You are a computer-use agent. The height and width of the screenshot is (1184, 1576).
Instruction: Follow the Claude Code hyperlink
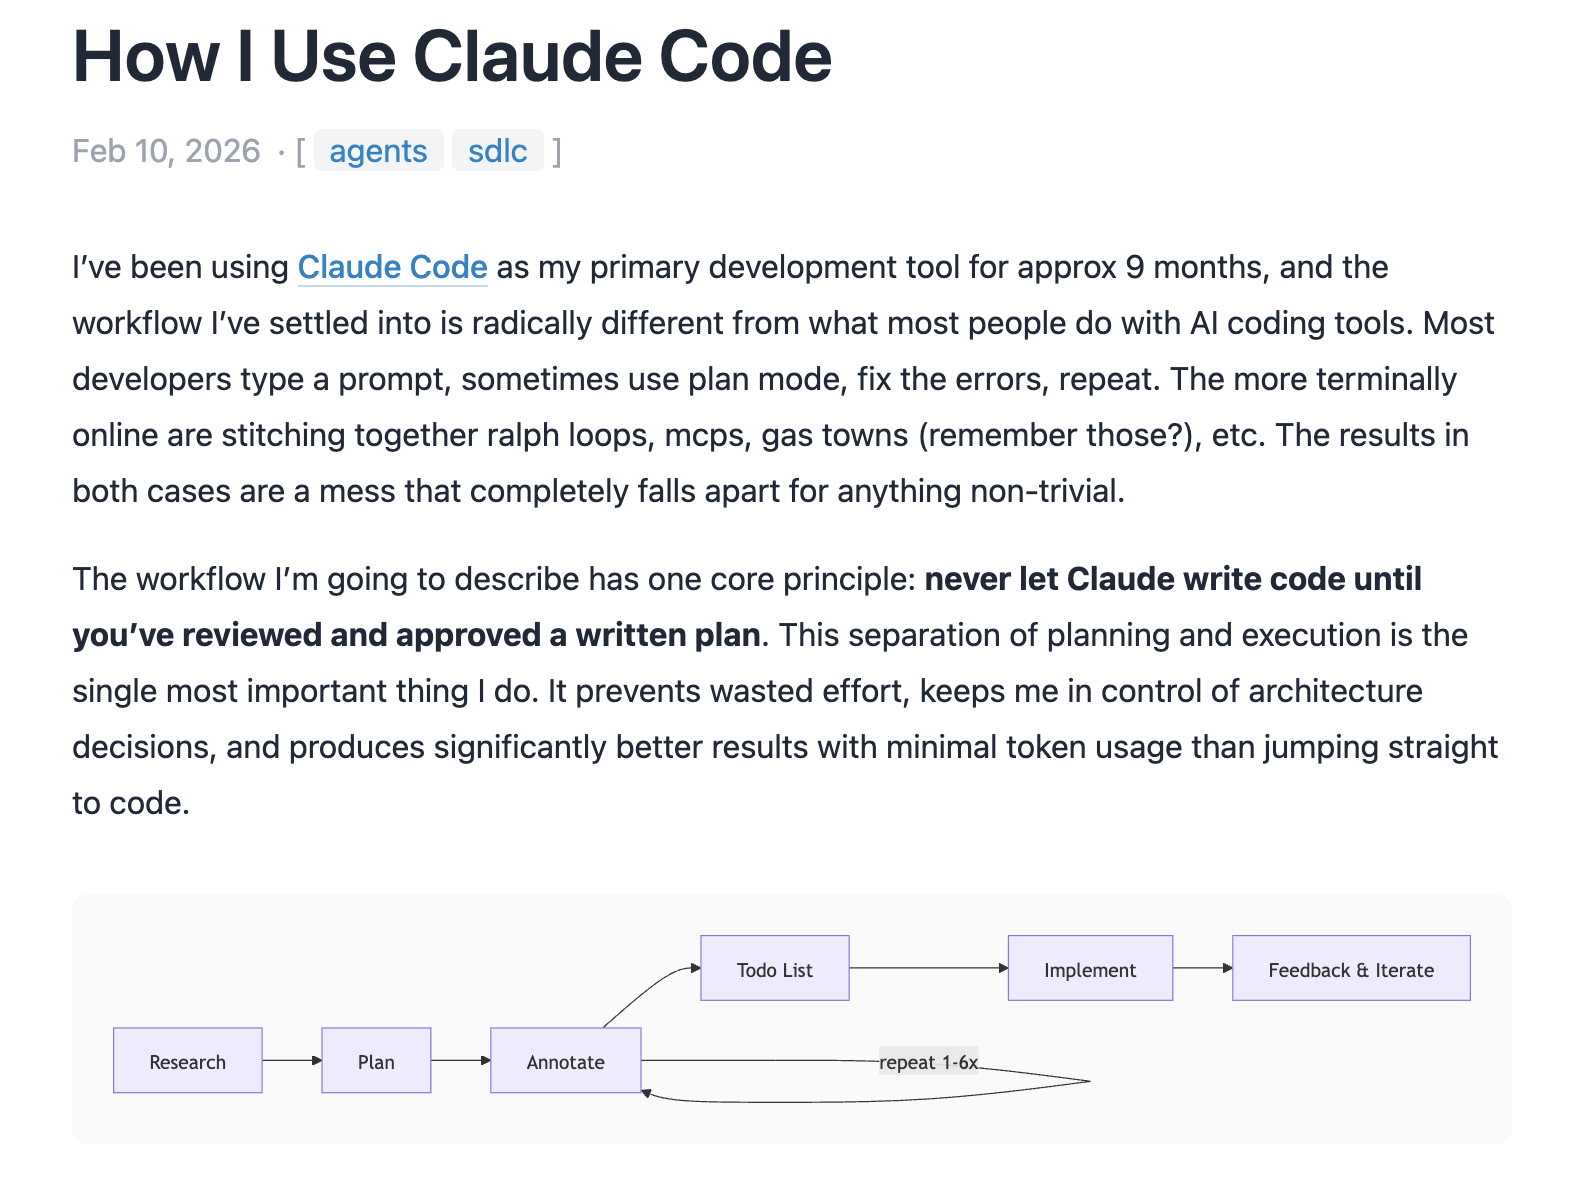[392, 267]
